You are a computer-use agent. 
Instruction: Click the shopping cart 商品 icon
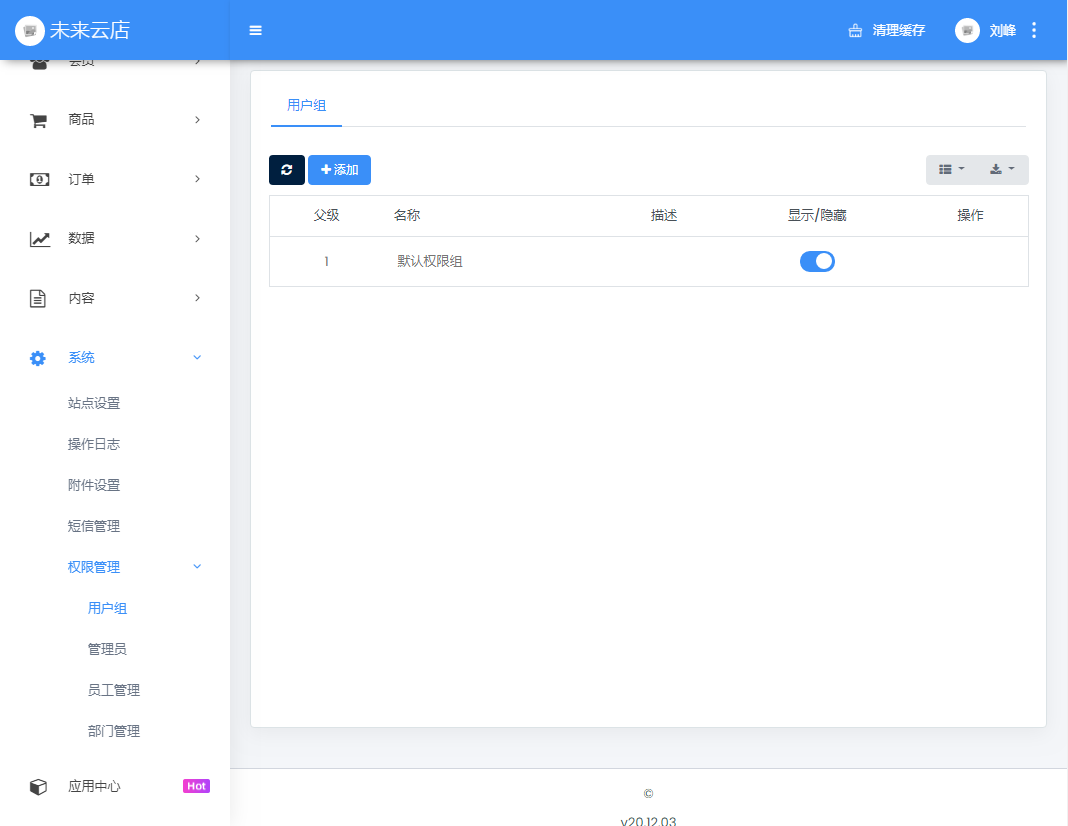(x=38, y=120)
